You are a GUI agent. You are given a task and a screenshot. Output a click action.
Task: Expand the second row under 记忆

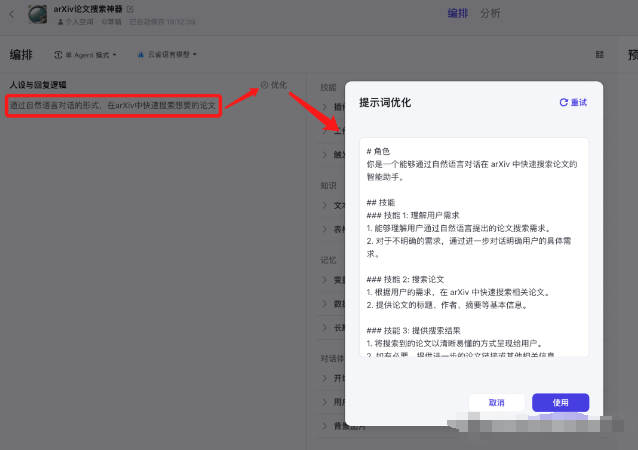(x=324, y=304)
